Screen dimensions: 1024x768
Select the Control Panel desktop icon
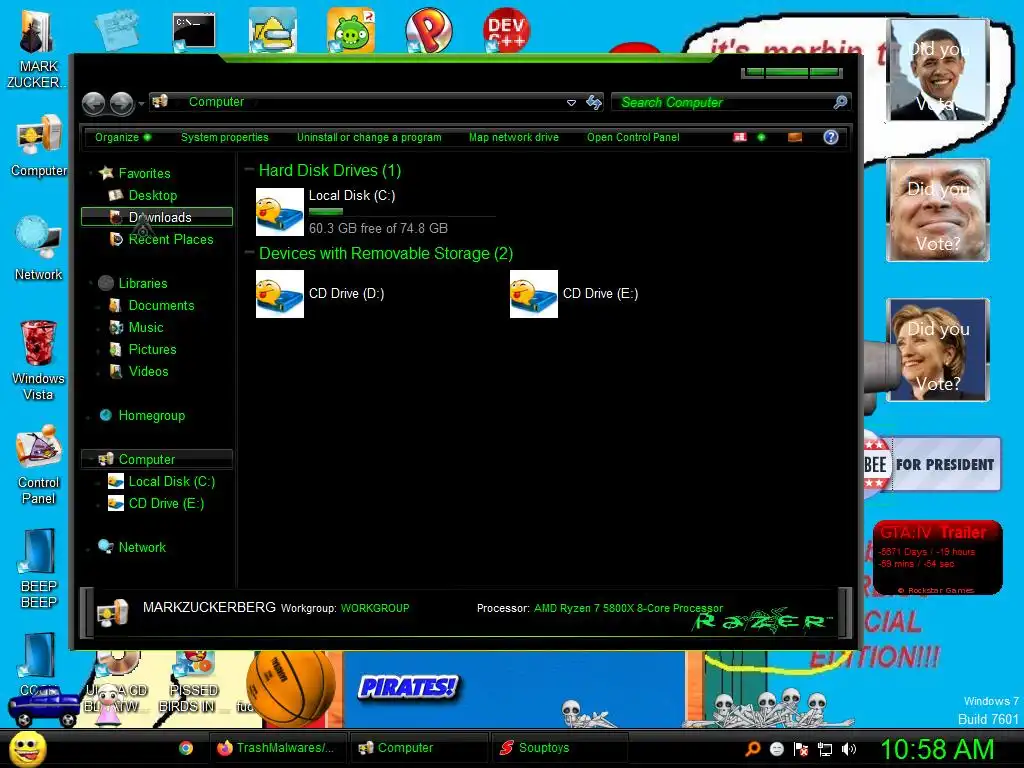click(39, 465)
